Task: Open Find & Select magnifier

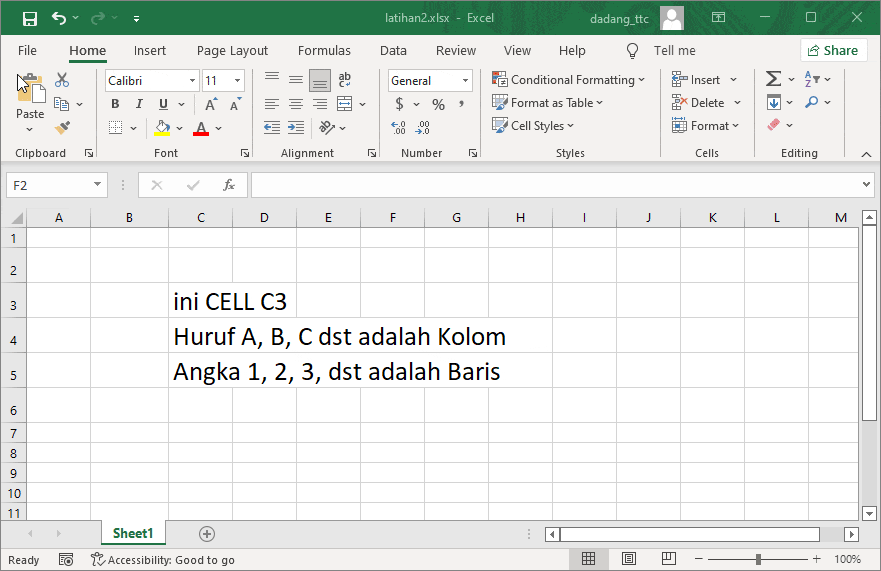Action: 811,102
